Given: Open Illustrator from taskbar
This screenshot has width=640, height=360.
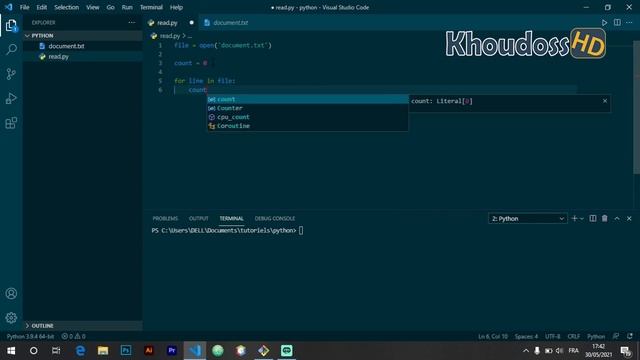Looking at the screenshot, I should click(x=149, y=351).
